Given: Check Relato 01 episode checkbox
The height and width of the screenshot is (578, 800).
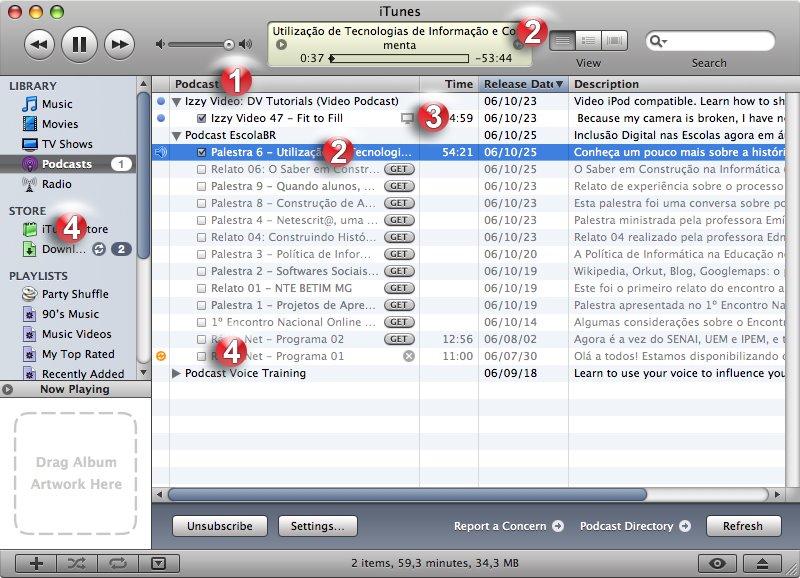Looking at the screenshot, I should [202, 288].
